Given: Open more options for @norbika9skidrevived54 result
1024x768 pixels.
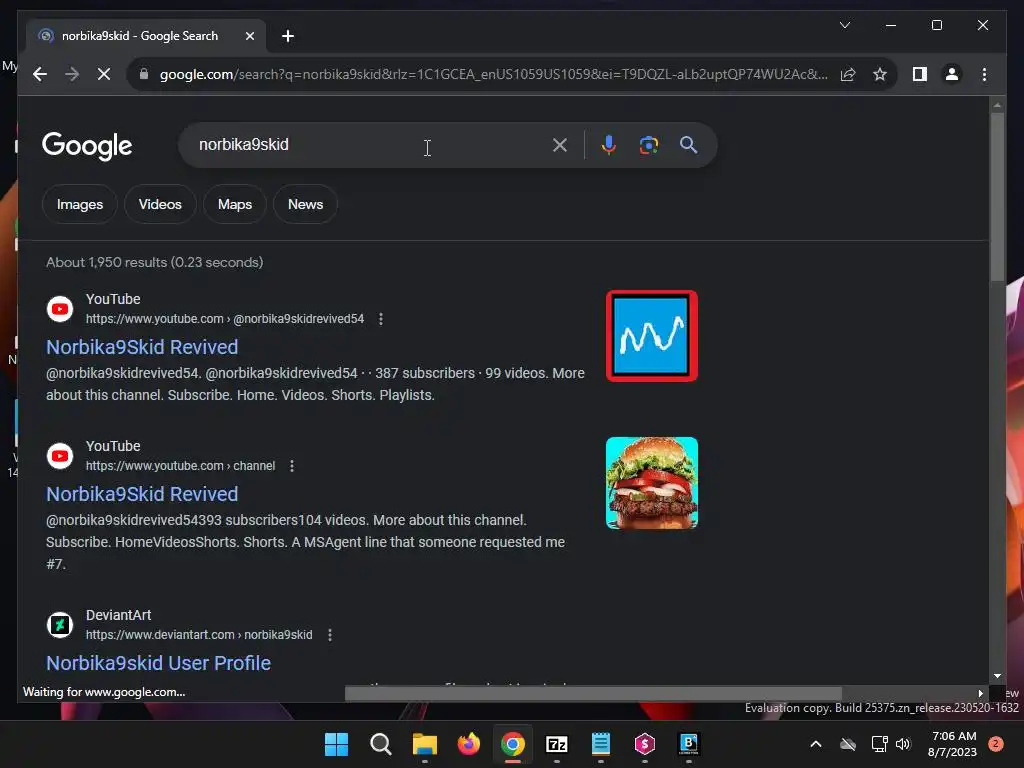Looking at the screenshot, I should tap(381, 319).
